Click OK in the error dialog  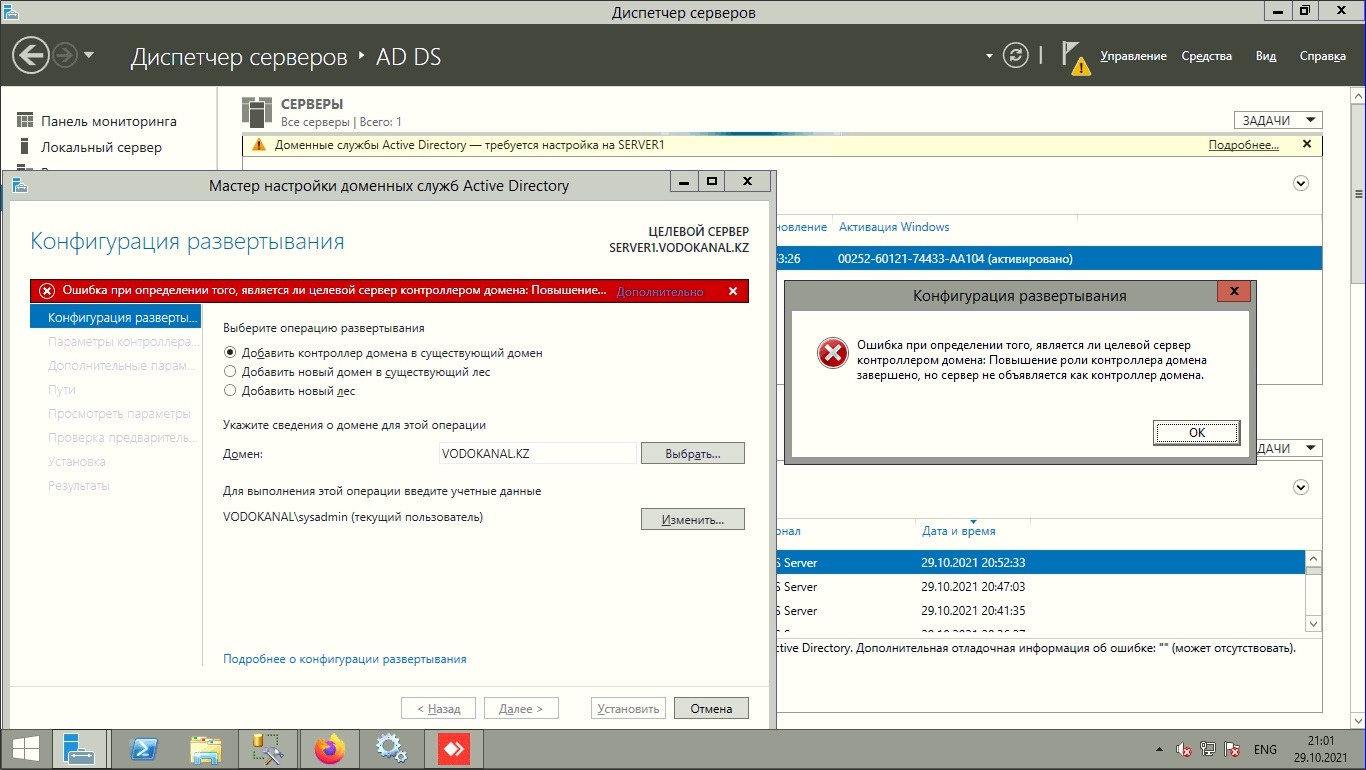pyautogui.click(x=1197, y=432)
